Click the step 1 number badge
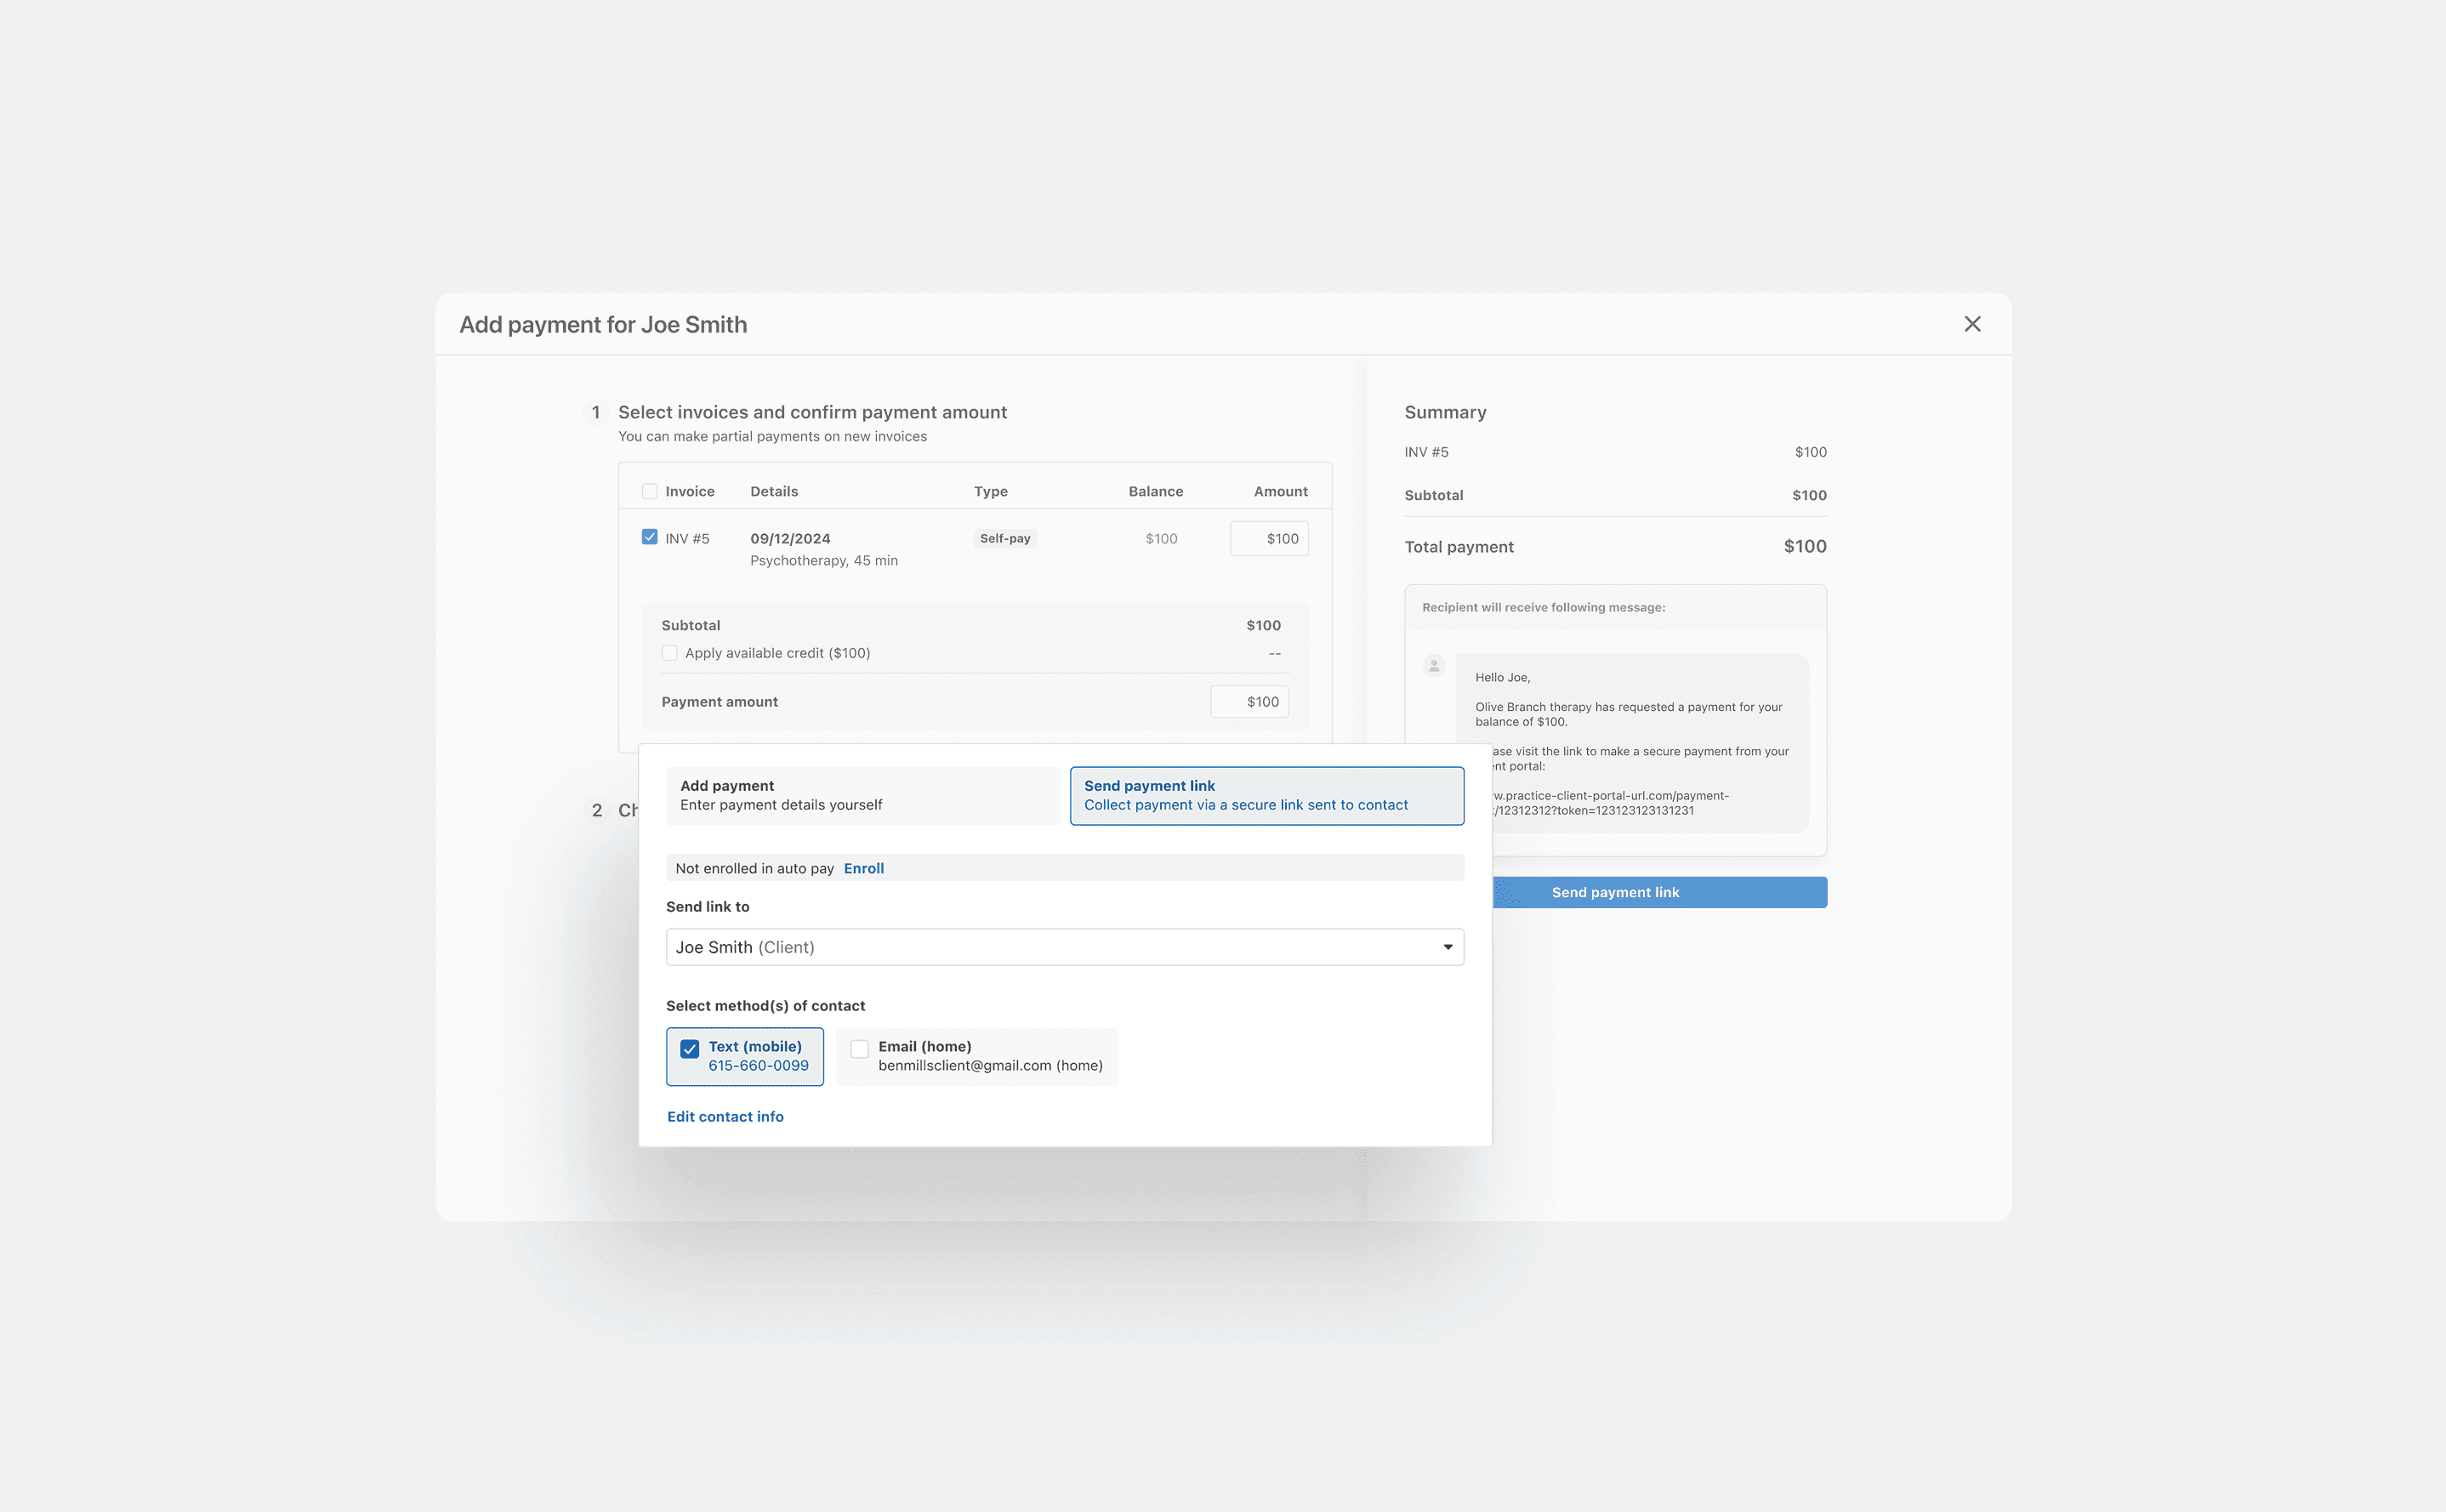 596,412
